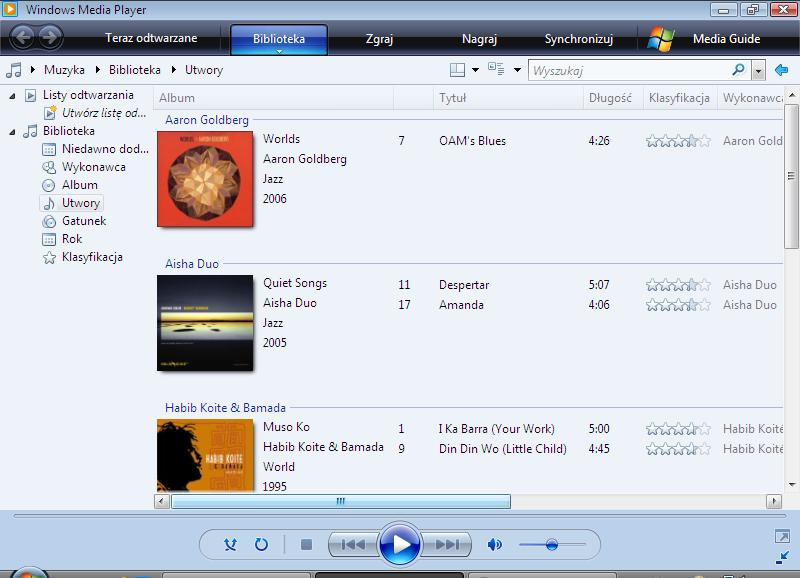Image resolution: width=800 pixels, height=578 pixels.
Task: Click the Klasyfikacja star icon
Action: coord(49,257)
